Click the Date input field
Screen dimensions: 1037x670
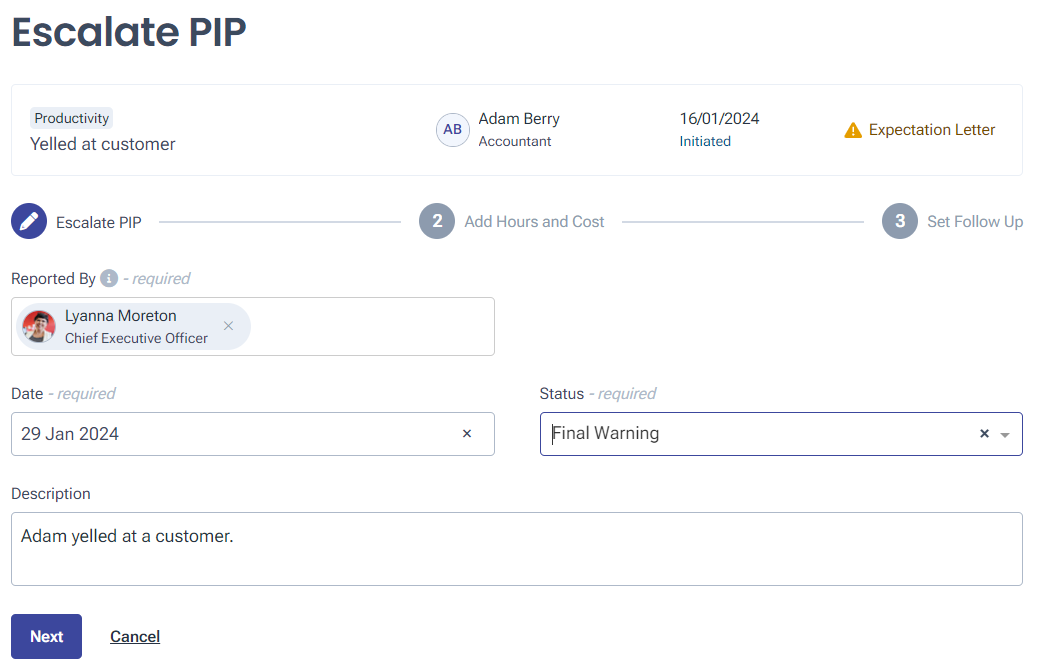pos(235,434)
